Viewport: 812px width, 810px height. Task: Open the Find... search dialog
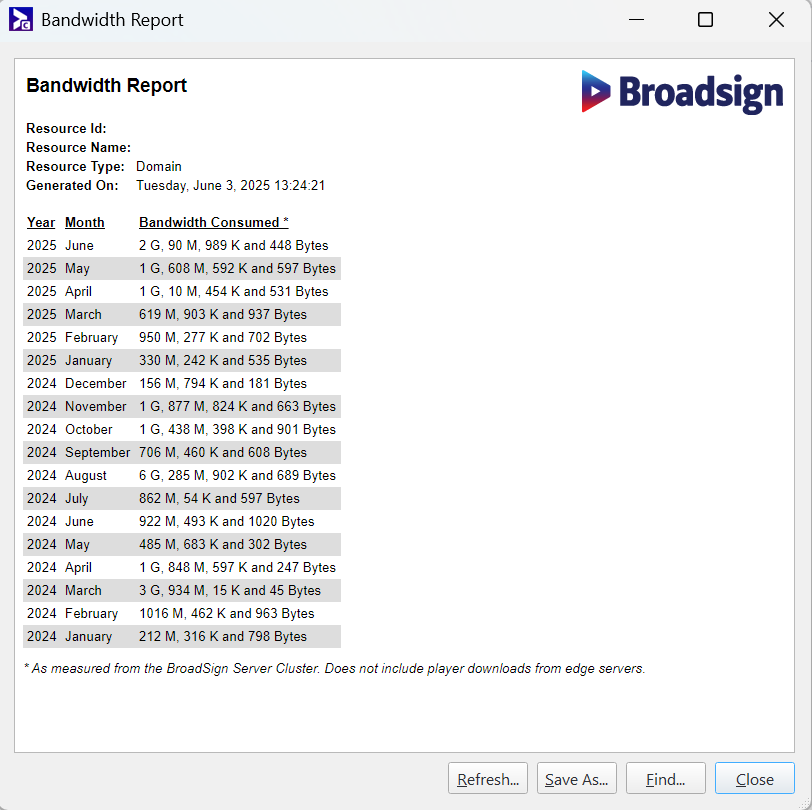[x=665, y=779]
